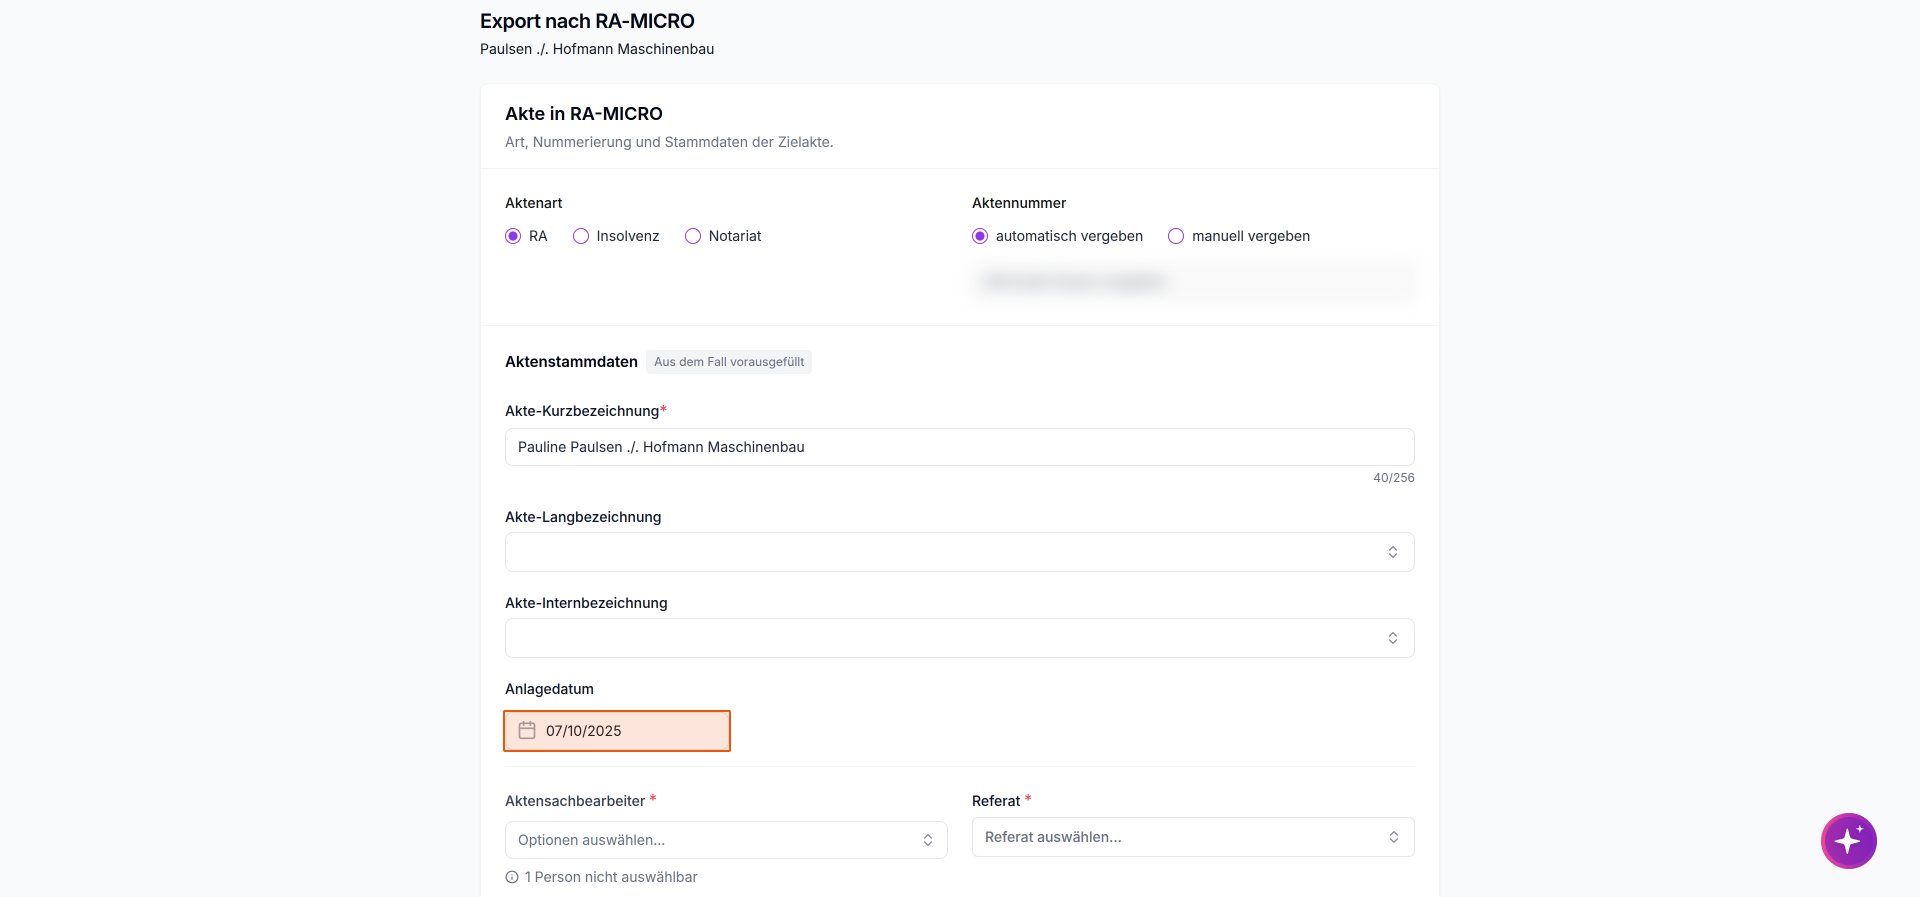Viewport: 1920px width, 897px height.
Task: Click into the Akte-Kurzbezeichnung text field
Action: point(960,447)
